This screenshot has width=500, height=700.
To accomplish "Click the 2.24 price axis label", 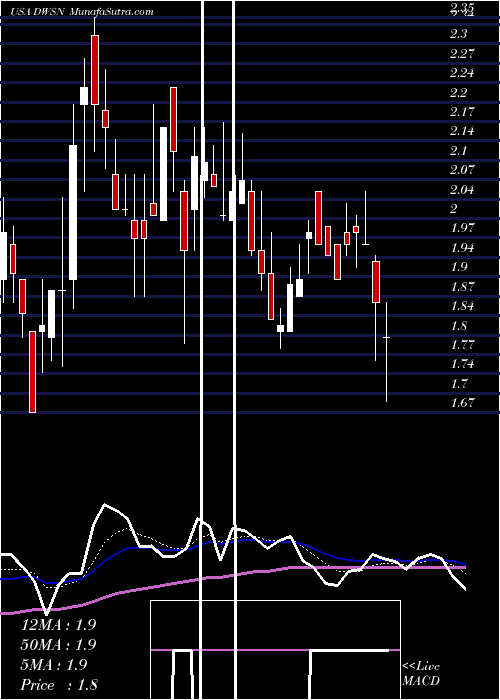I will 462,73.
